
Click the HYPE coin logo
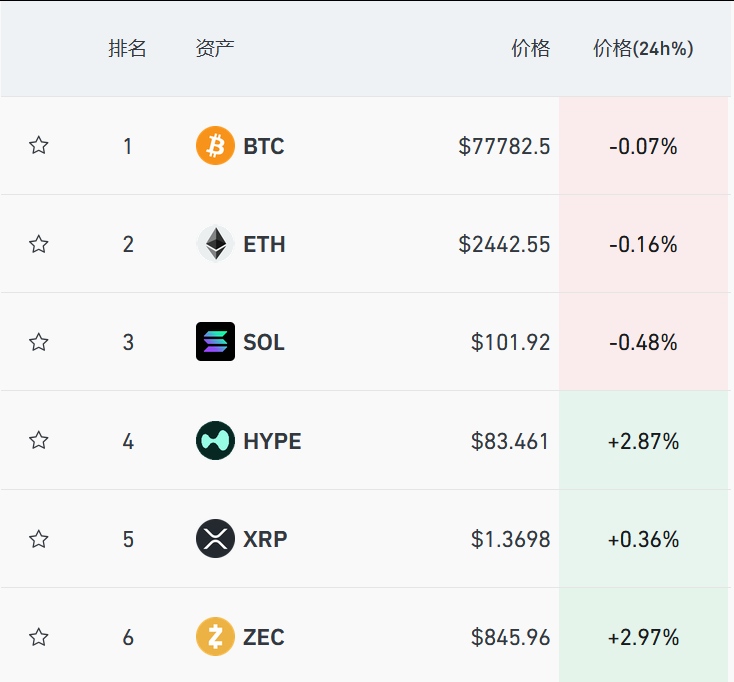(215, 440)
